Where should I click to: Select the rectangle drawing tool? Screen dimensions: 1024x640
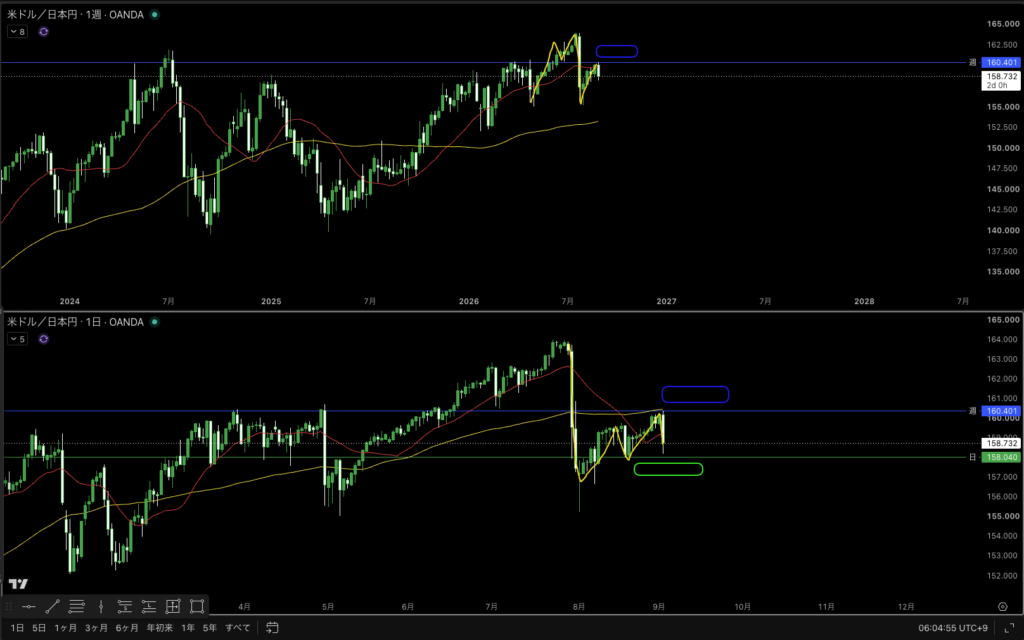(197, 607)
